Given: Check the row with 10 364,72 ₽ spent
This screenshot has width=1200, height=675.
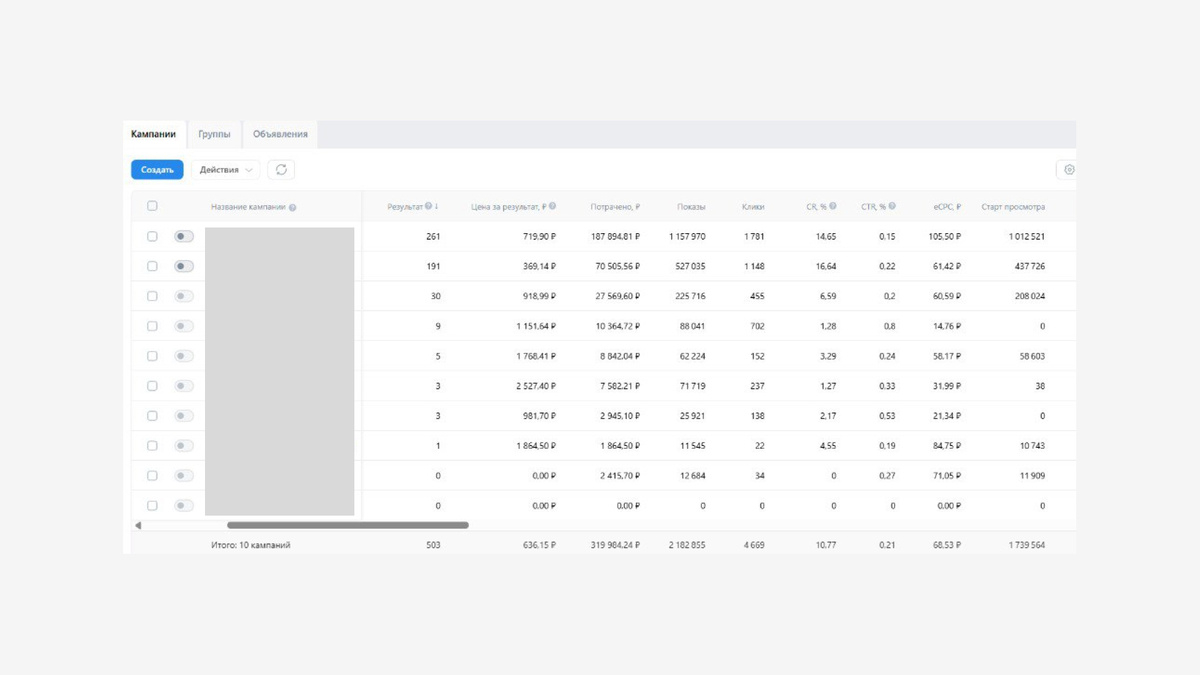Looking at the screenshot, I should pyautogui.click(x=152, y=326).
